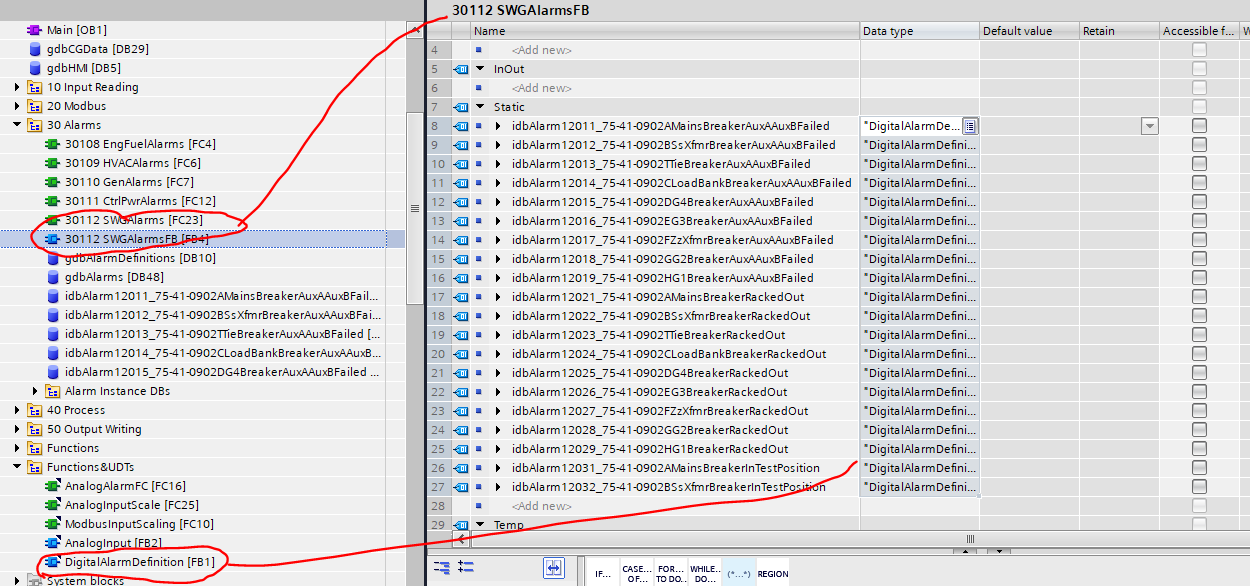Toggle Accessible checkbox for idbAlarm12014 row
This screenshot has height=586, width=1250.
click(x=1199, y=183)
